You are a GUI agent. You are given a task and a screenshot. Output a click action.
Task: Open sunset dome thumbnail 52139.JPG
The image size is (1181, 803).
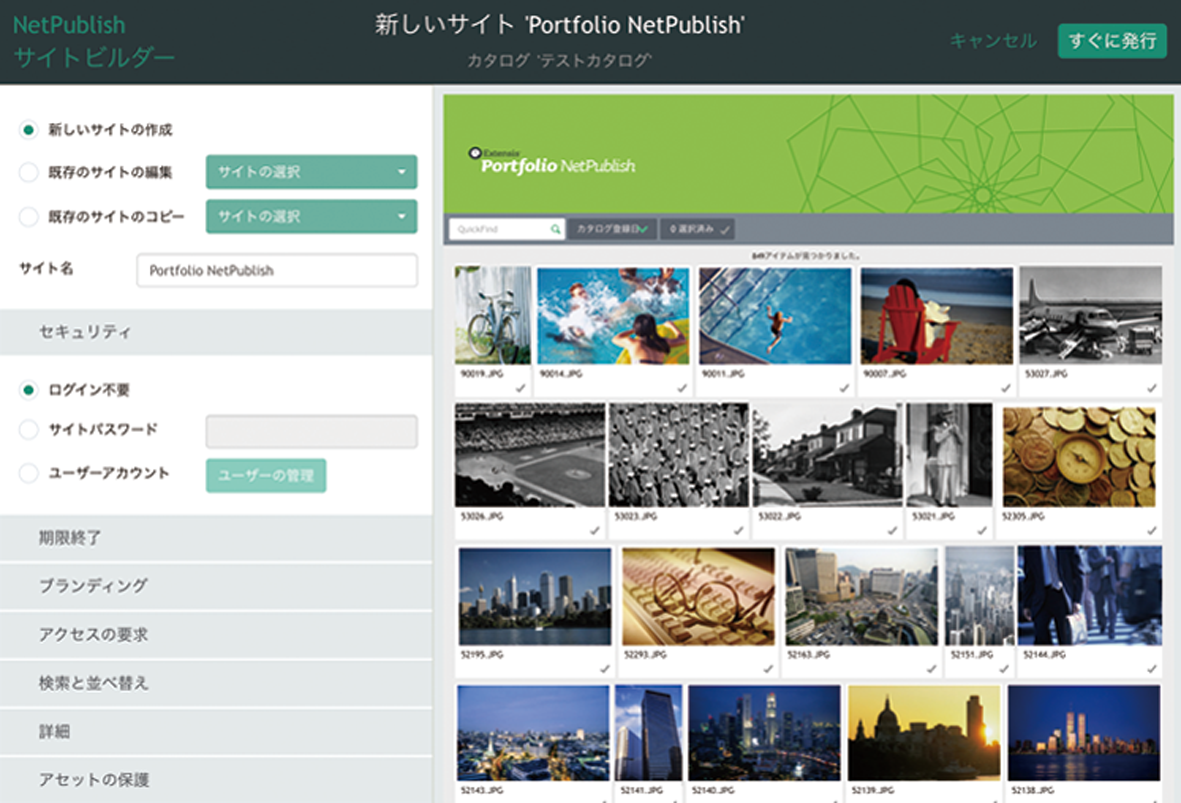pos(924,733)
